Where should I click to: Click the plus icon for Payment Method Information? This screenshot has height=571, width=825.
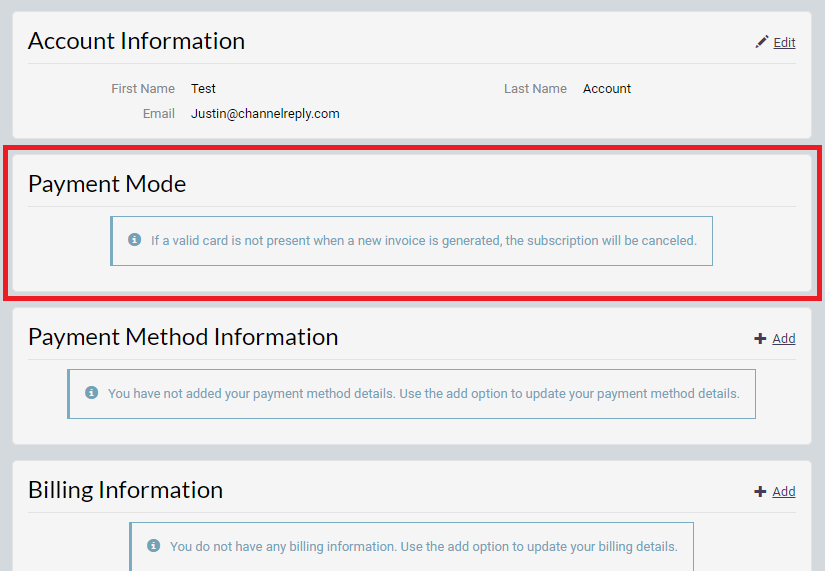(x=760, y=338)
